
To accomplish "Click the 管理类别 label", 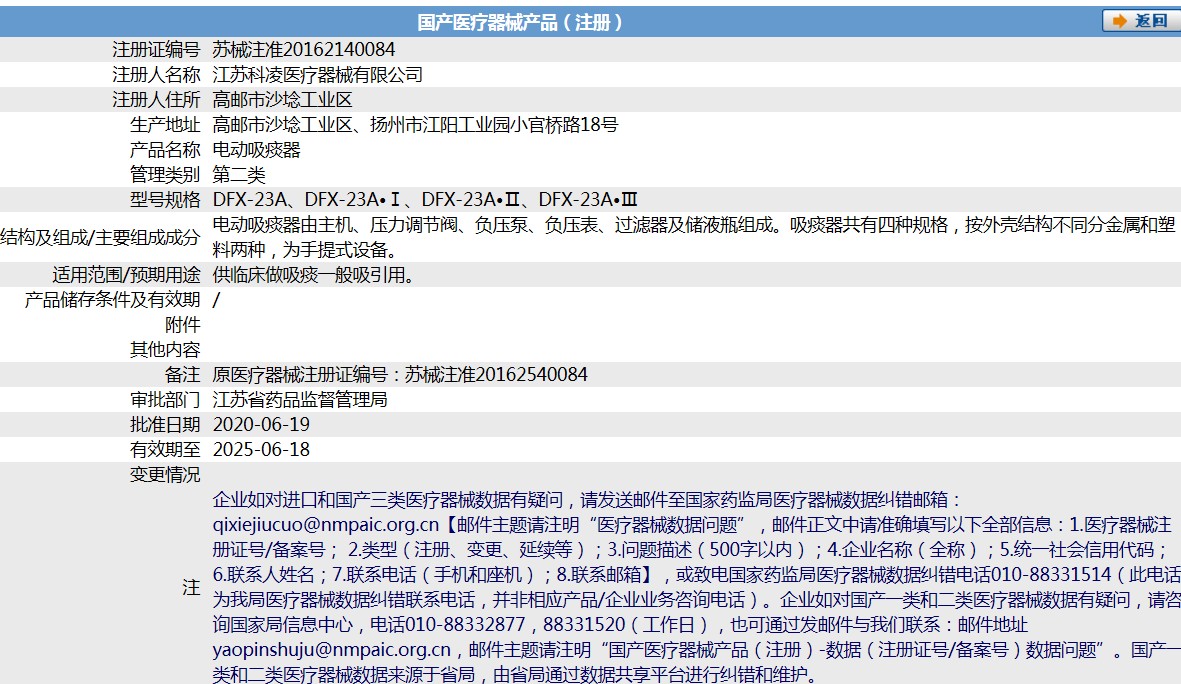I will [165, 175].
